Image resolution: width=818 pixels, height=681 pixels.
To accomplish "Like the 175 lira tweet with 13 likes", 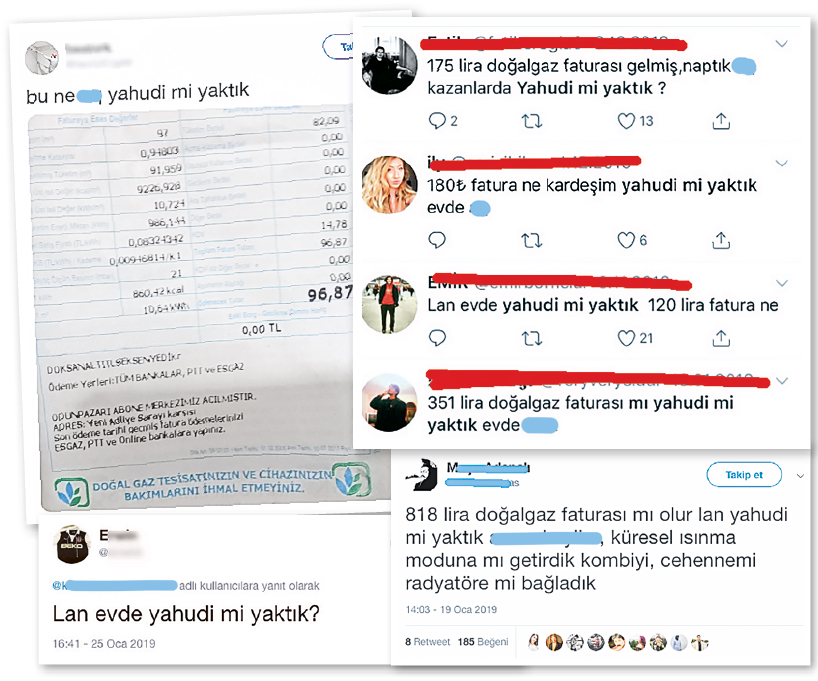I will pos(625,121).
